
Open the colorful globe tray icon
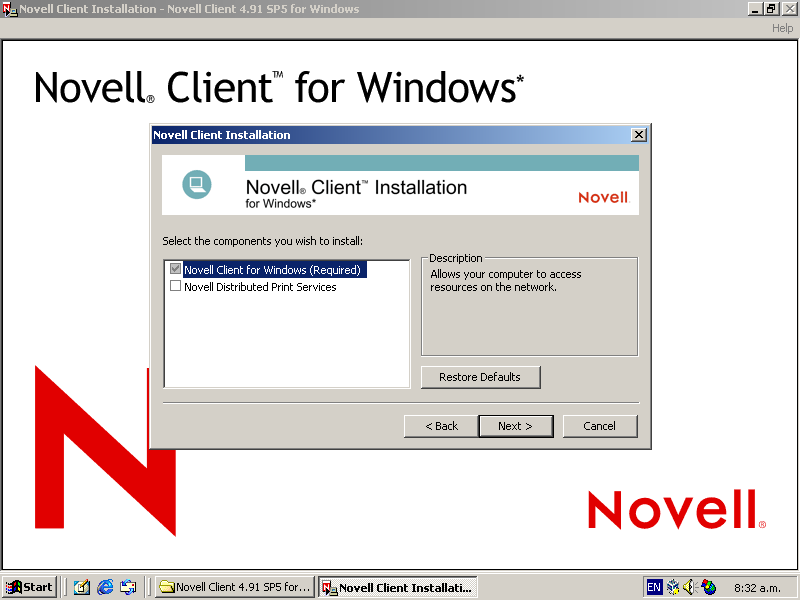click(709, 587)
